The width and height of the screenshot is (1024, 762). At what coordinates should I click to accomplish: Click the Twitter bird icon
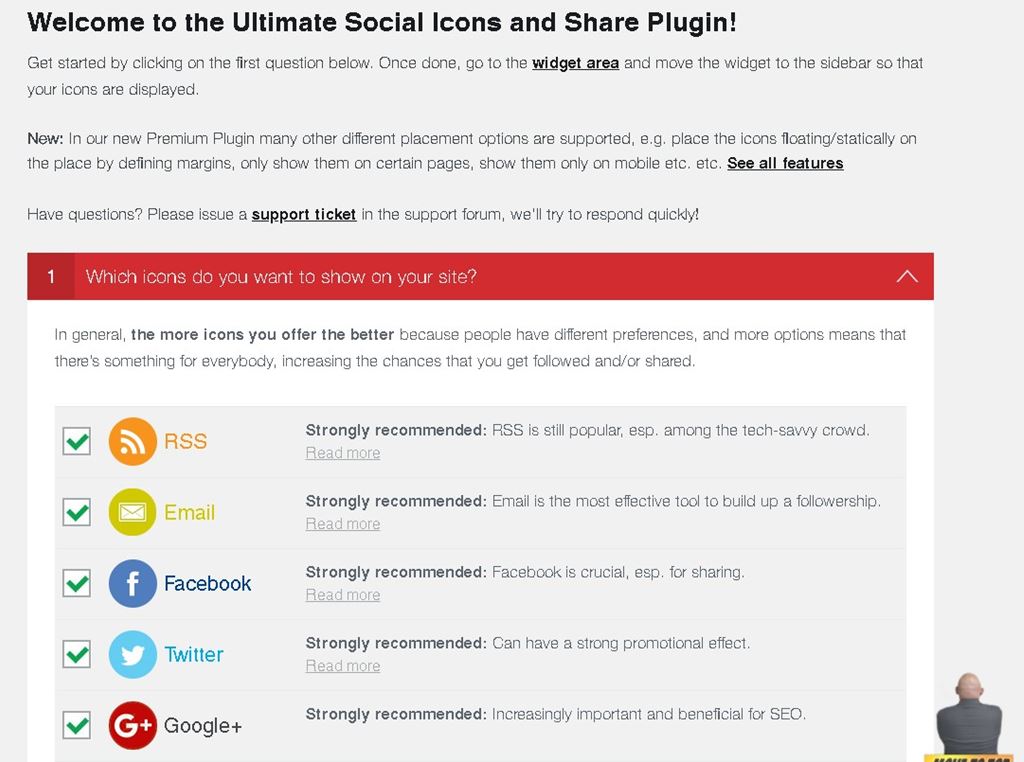coord(132,654)
